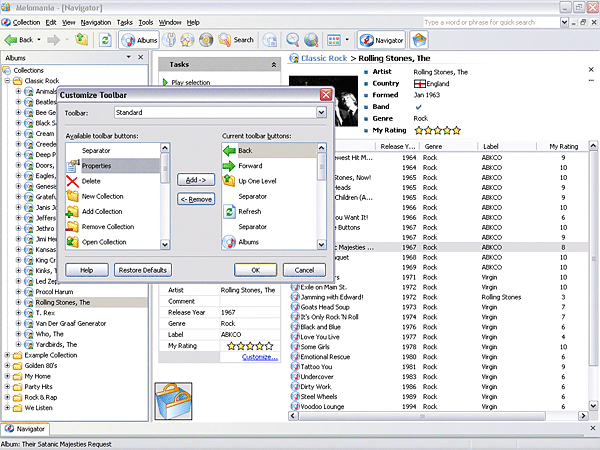Select Up One Level in current buttons
The width and height of the screenshot is (600, 450).
[259, 181]
